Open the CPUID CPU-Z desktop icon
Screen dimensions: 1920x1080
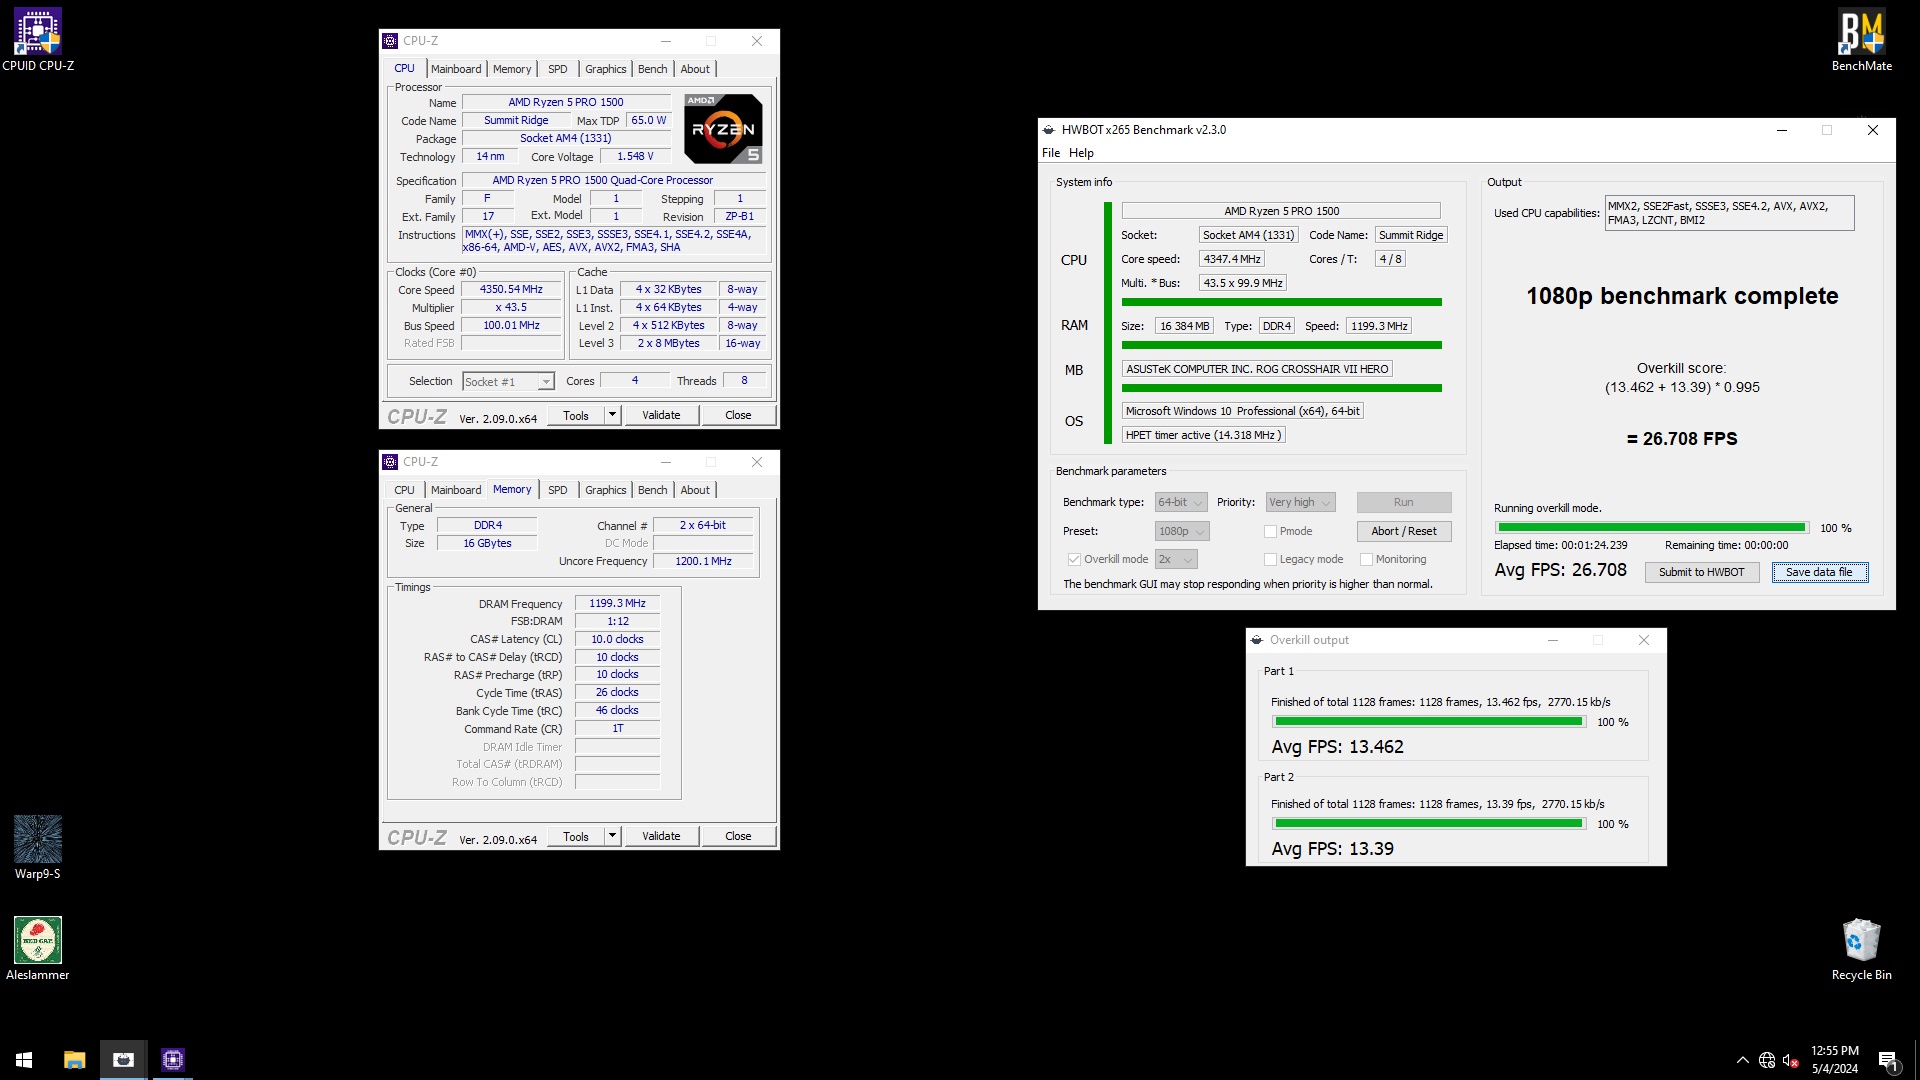[x=38, y=40]
